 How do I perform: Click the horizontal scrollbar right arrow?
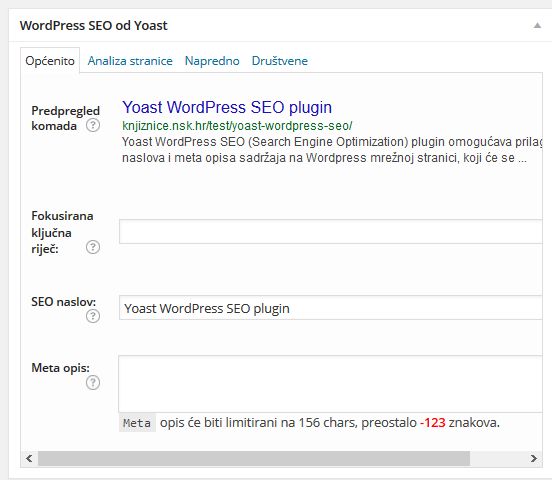(534, 458)
